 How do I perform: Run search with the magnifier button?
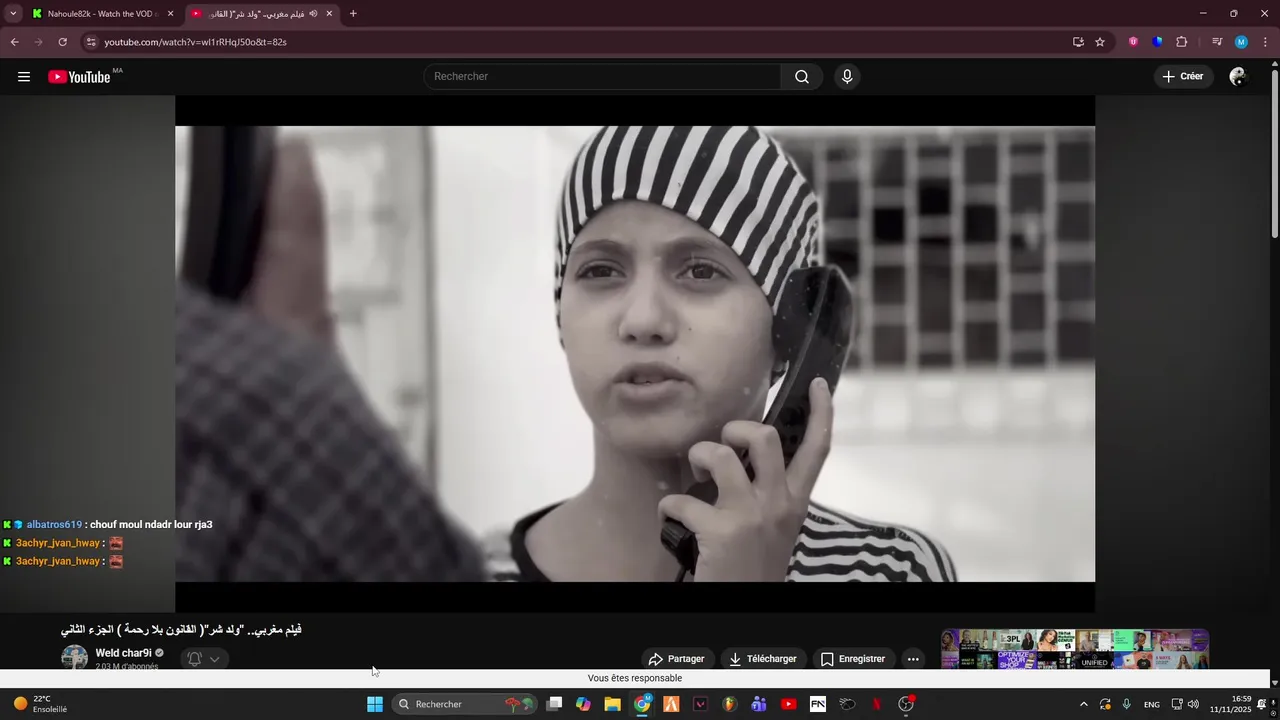coord(802,77)
